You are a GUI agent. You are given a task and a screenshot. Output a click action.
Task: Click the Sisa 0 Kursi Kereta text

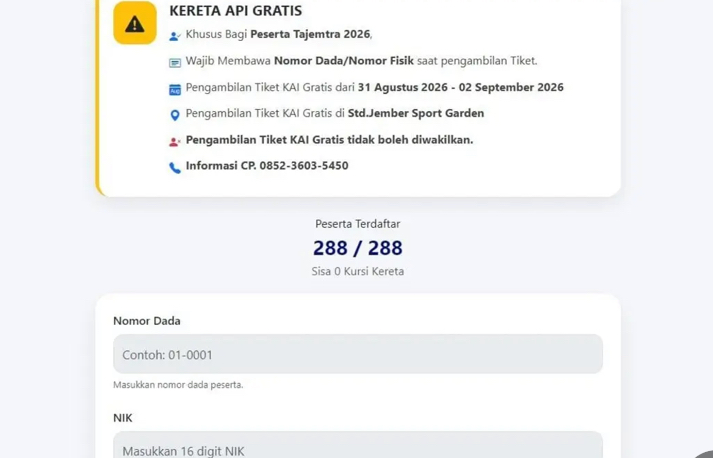pos(358,272)
